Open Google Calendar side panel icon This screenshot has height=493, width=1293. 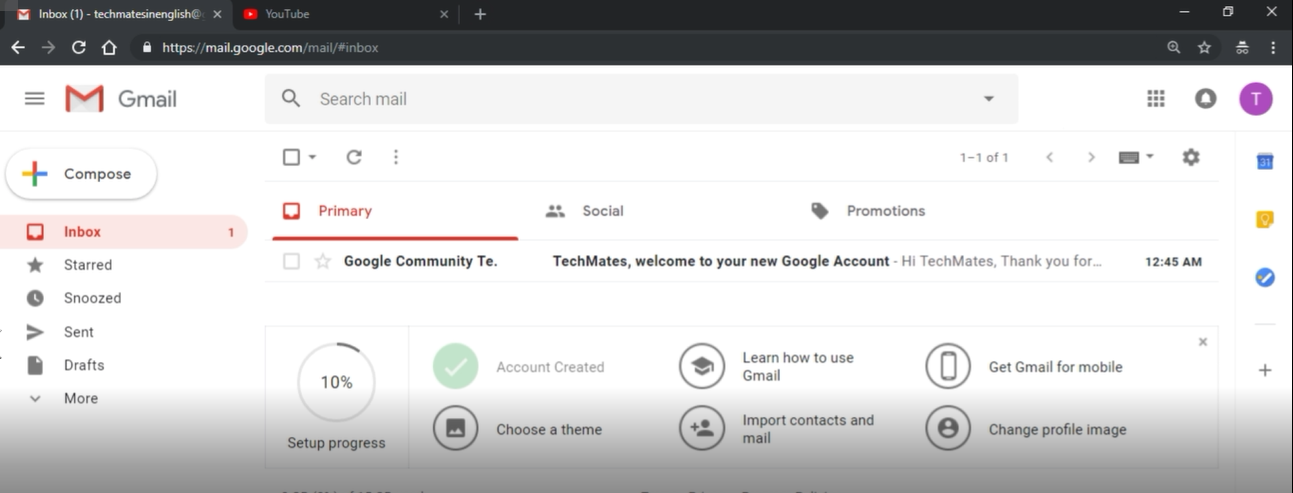click(1265, 161)
